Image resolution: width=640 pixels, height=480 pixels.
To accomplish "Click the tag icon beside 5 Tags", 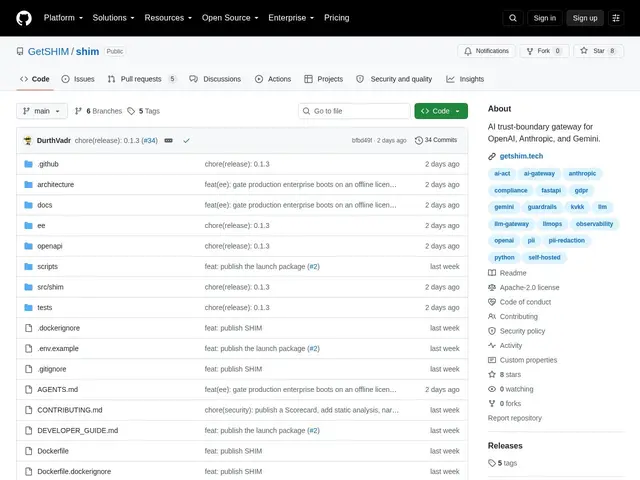I will [x=131, y=111].
